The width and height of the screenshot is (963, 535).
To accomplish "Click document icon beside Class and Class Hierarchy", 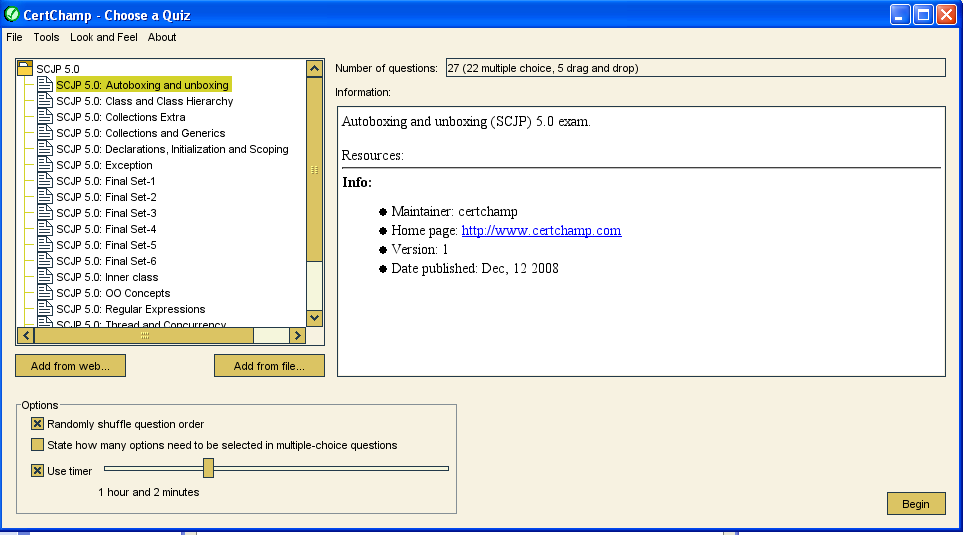I will coord(45,101).
